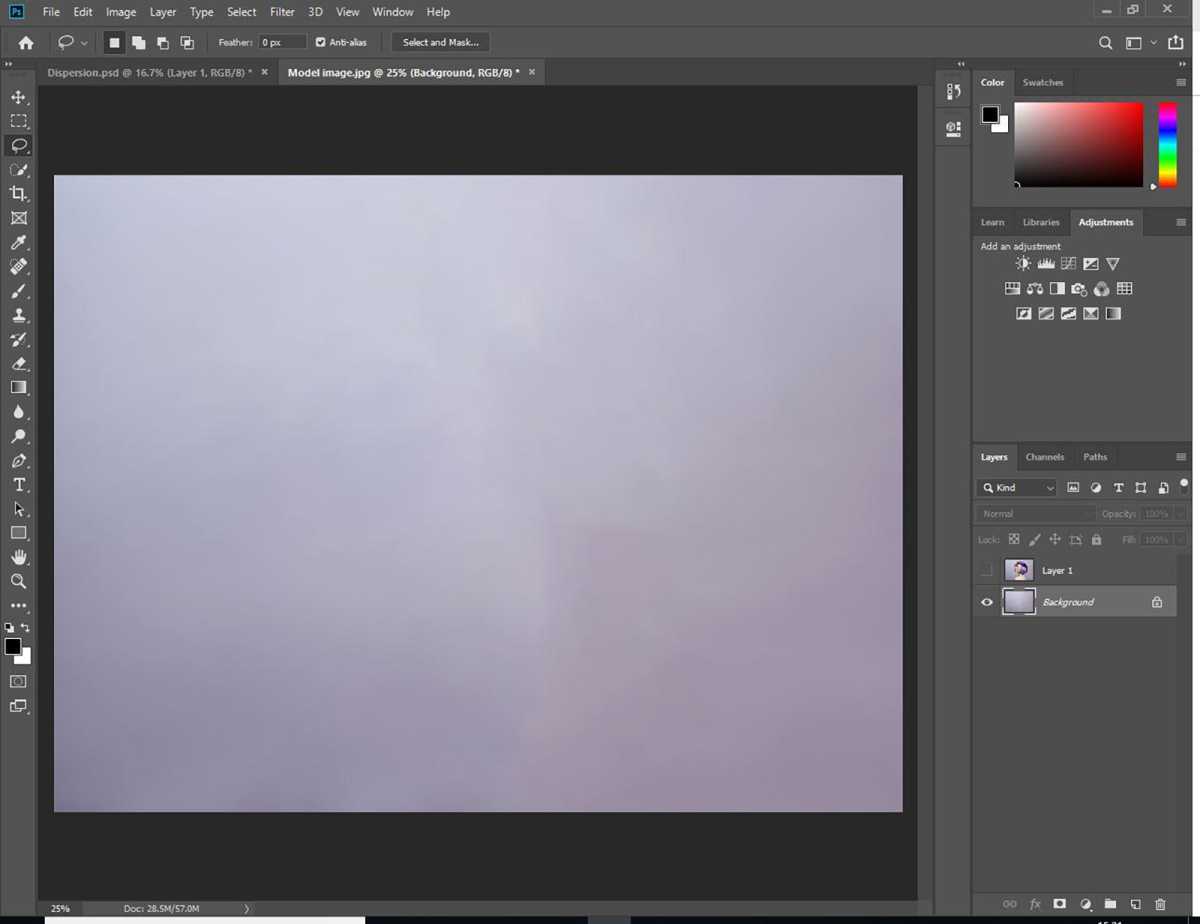Select the Move tool

click(18, 97)
